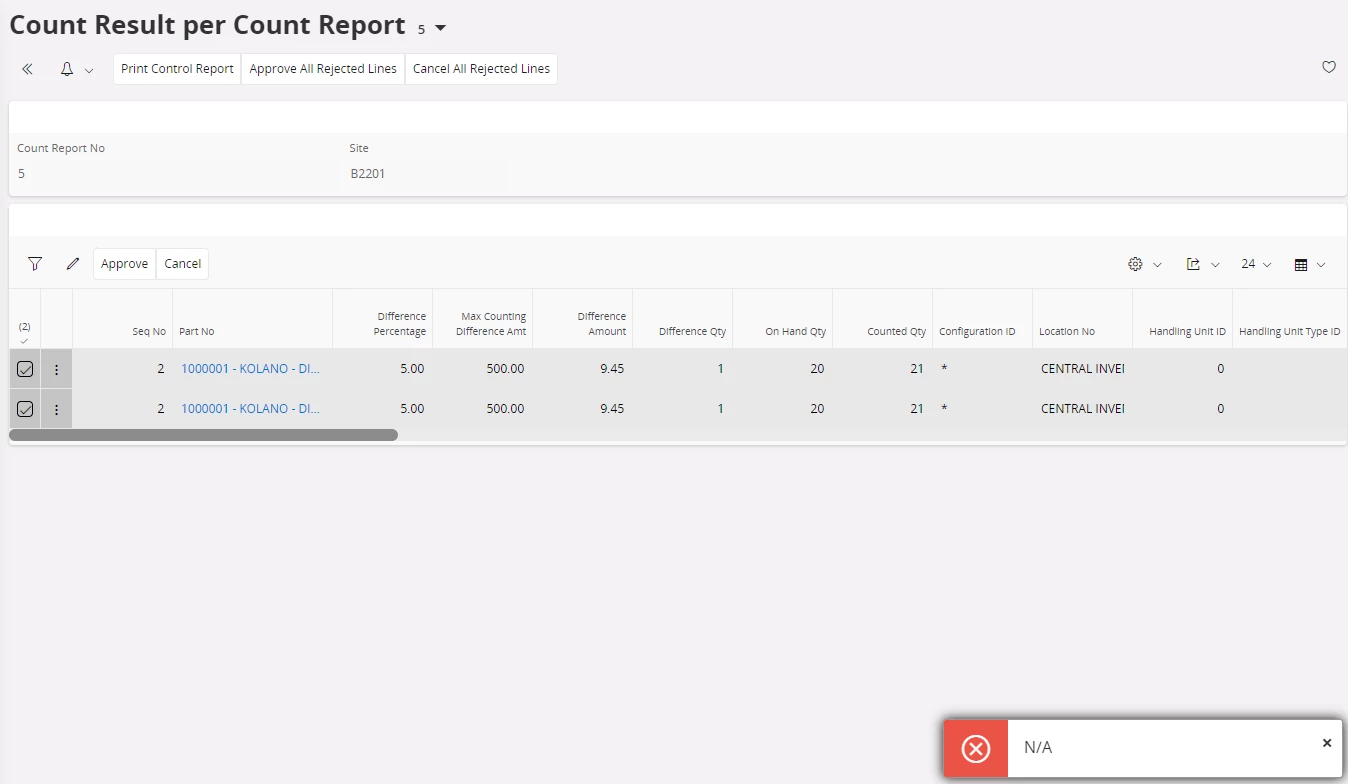Open the table filter funnel
1348x784 pixels.
click(x=35, y=264)
